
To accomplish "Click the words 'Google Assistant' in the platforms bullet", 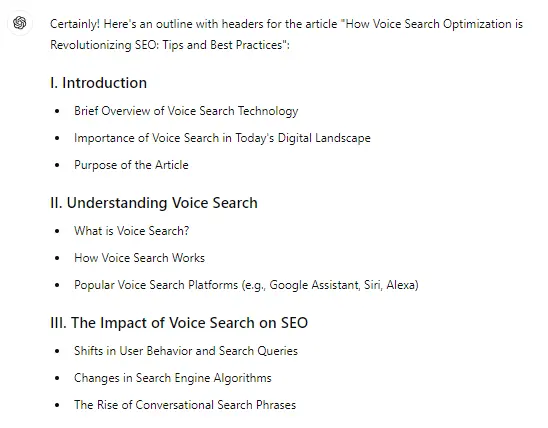I will [x=314, y=285].
